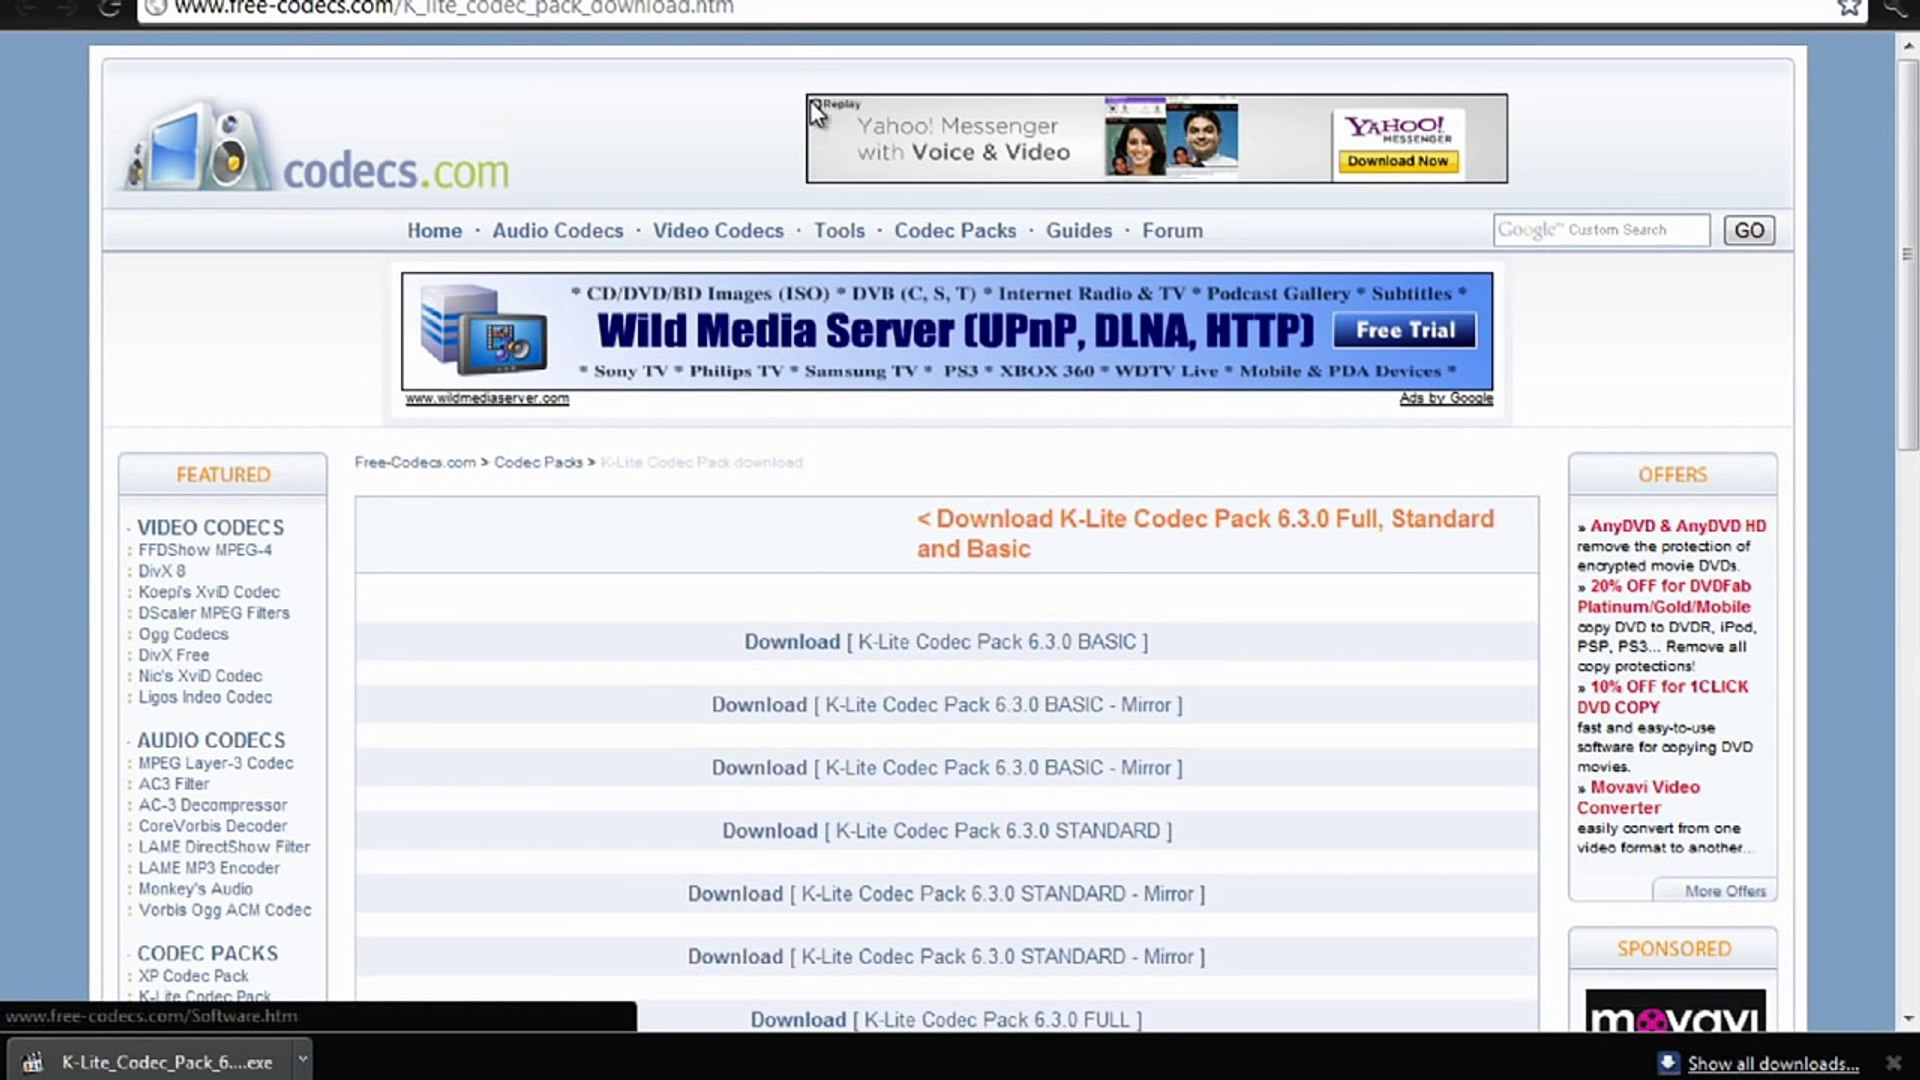This screenshot has height=1080, width=1920.
Task: Open the downloaded K-Lite_Codec_Pack exe file
Action: (150, 1062)
